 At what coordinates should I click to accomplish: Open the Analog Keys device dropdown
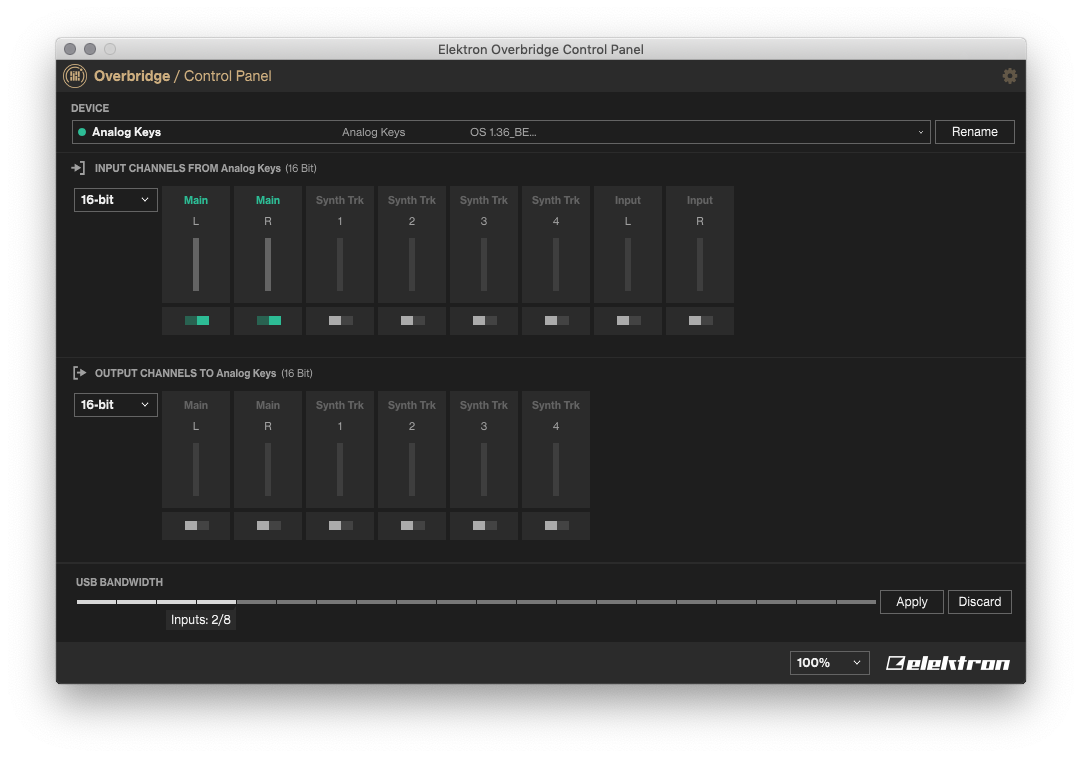point(501,132)
